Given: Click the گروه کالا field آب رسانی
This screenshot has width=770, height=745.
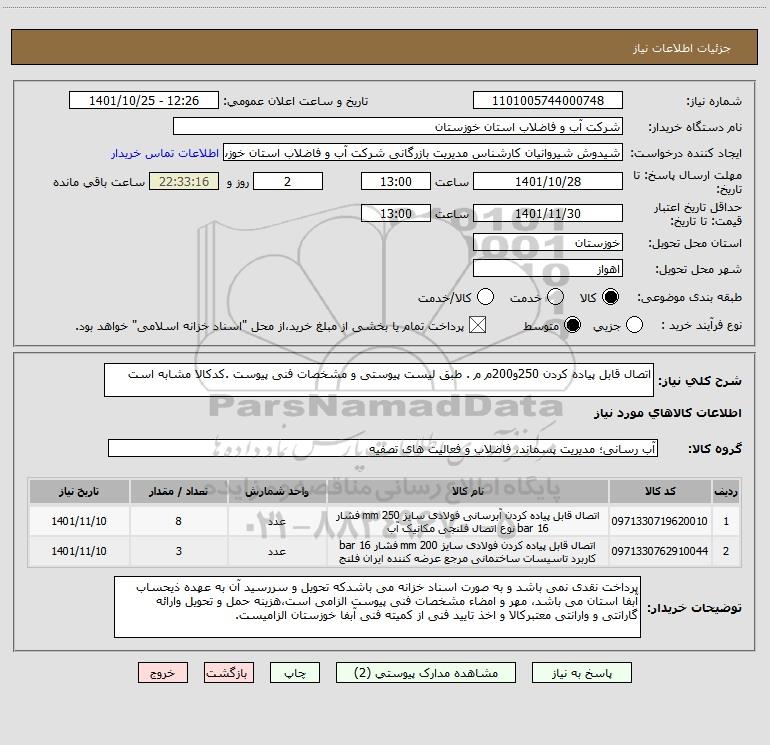Looking at the screenshot, I should coord(383,448).
